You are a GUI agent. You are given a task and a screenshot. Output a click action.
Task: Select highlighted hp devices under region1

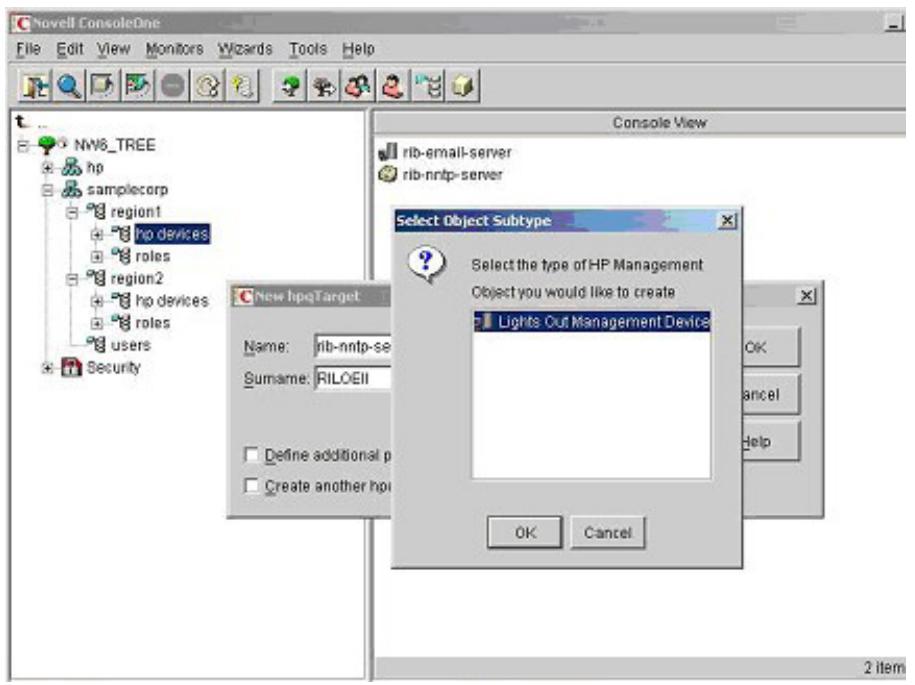[x=172, y=234]
